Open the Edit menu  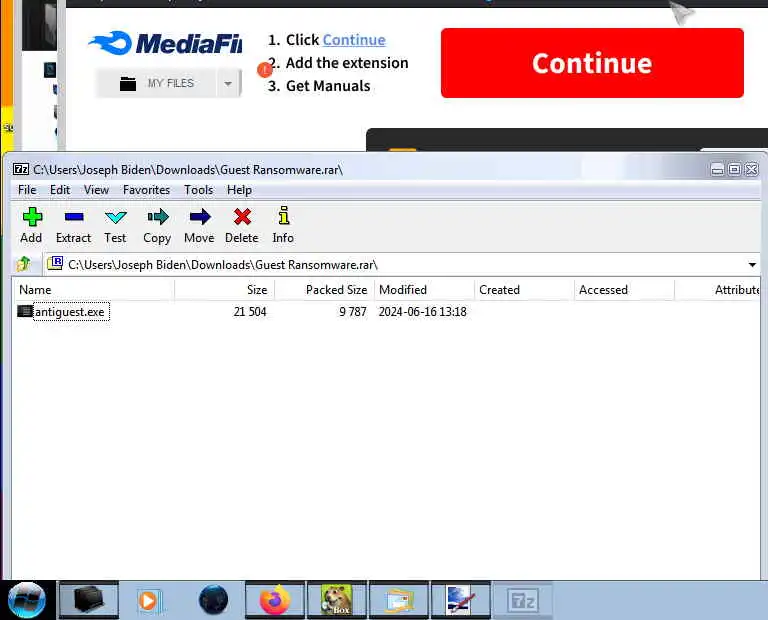point(60,190)
